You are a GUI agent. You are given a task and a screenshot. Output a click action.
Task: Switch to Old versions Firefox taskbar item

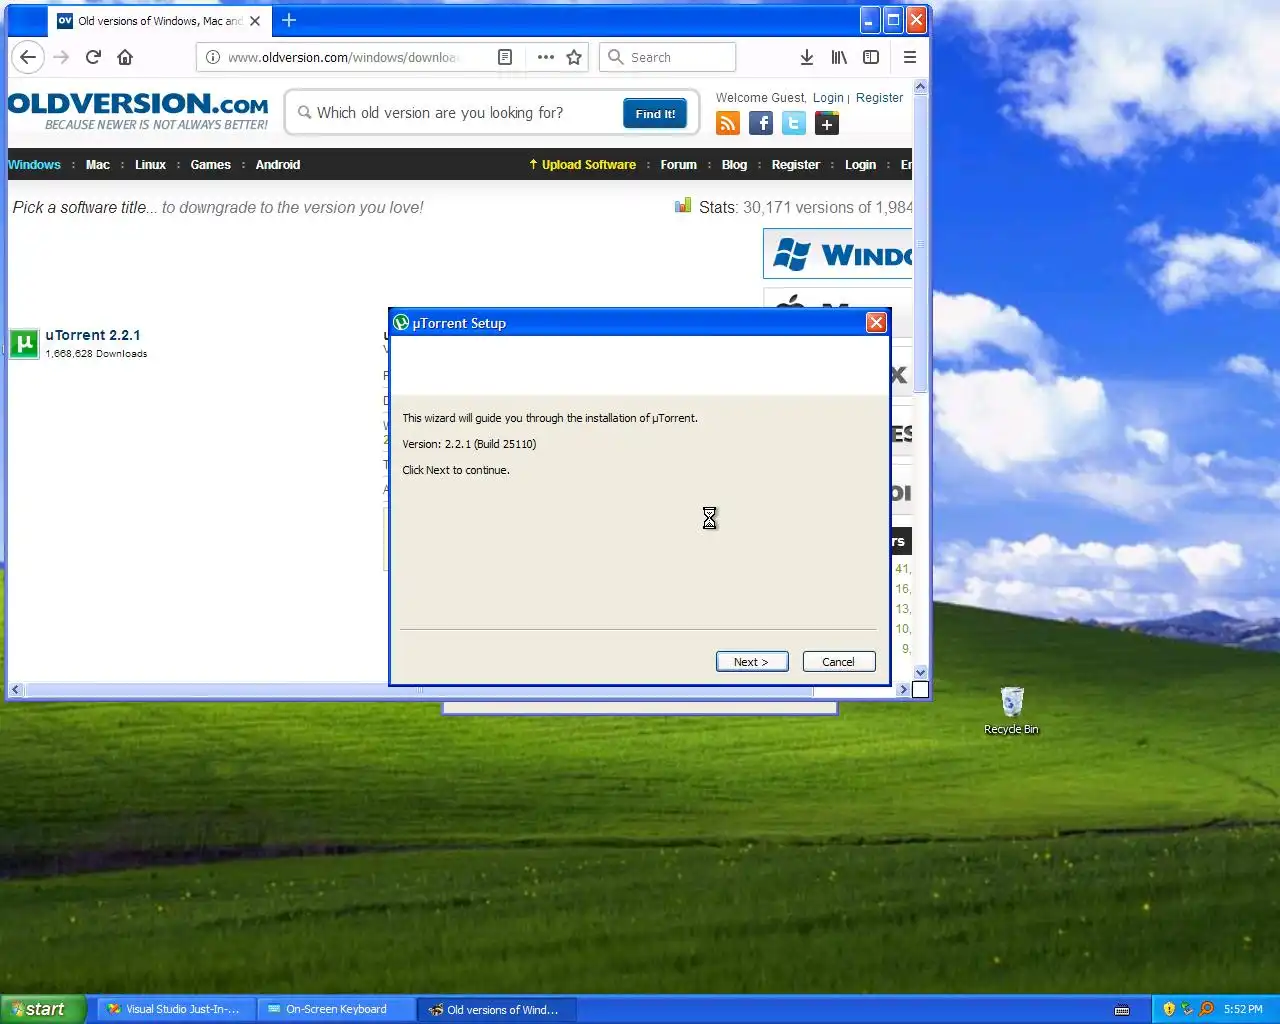(x=495, y=1009)
